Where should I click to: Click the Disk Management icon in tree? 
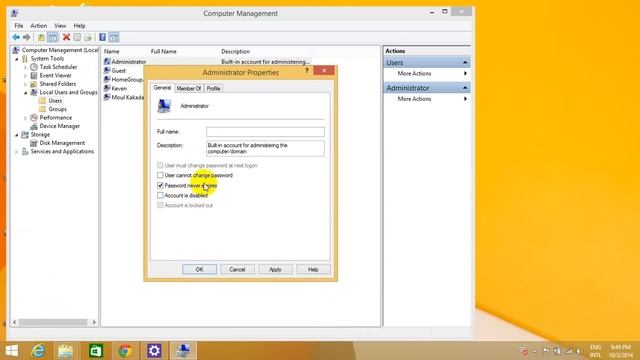34,143
